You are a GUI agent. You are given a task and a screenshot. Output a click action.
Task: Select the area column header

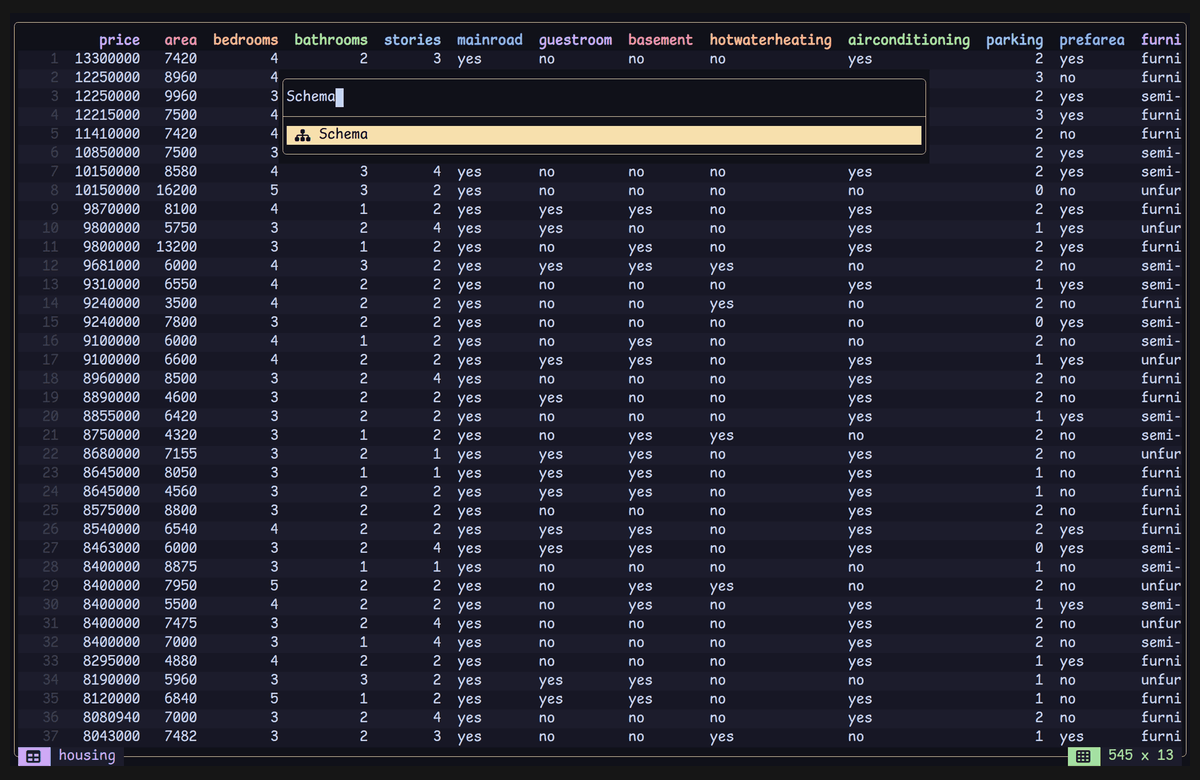coord(181,40)
